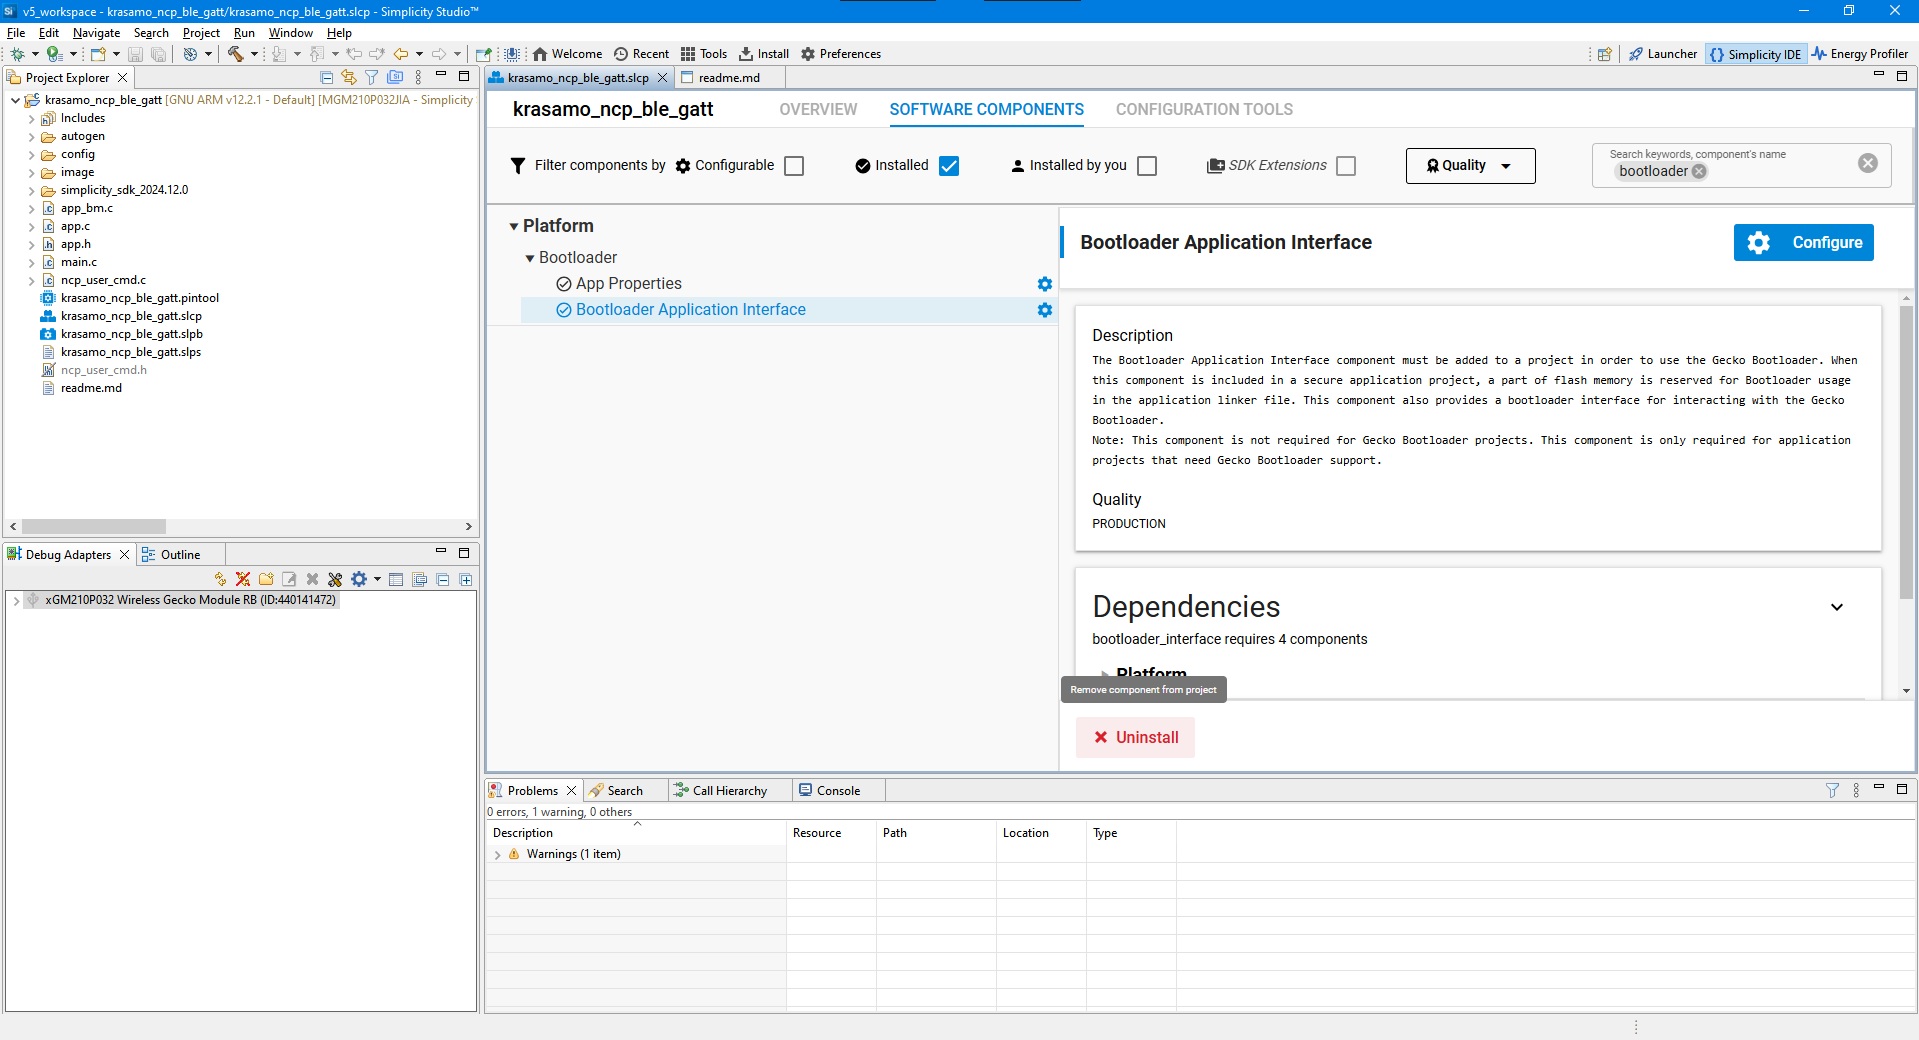The width and height of the screenshot is (1919, 1040).
Task: Switch to the readme.md editor tab
Action: pos(729,78)
